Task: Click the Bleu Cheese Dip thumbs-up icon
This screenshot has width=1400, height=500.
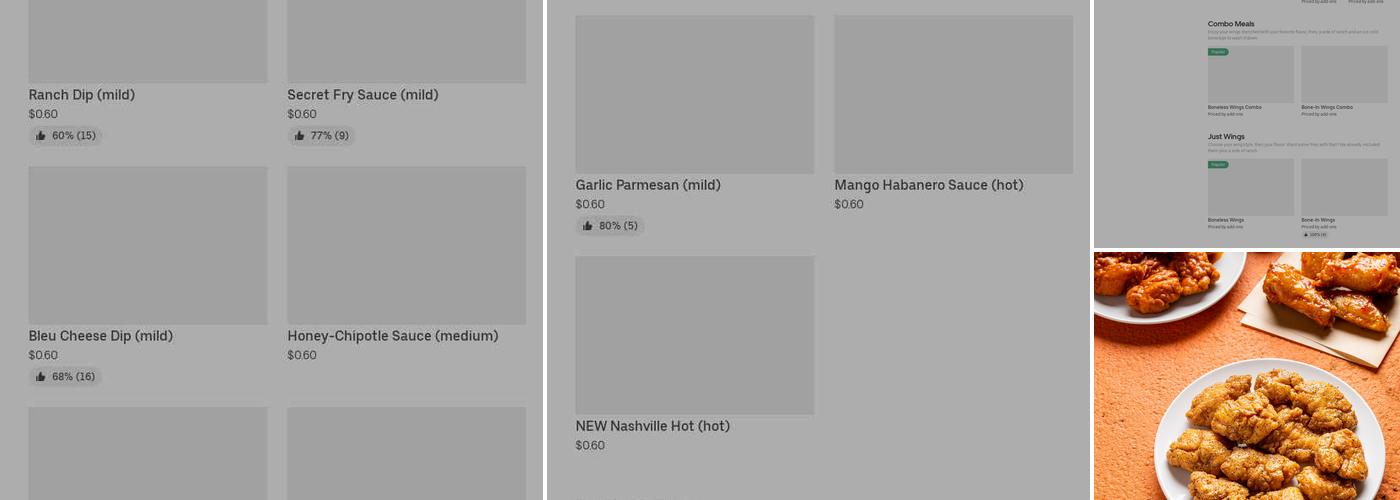Action: coord(41,377)
